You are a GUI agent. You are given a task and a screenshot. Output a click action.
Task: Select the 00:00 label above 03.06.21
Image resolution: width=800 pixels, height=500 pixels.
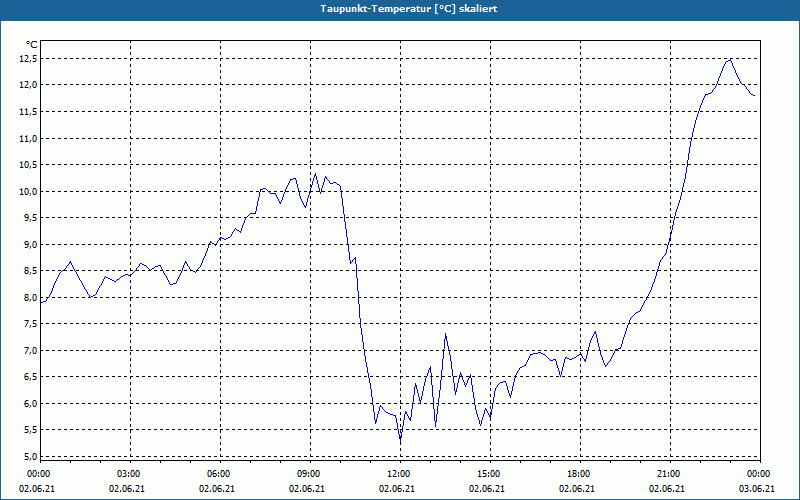(x=760, y=474)
